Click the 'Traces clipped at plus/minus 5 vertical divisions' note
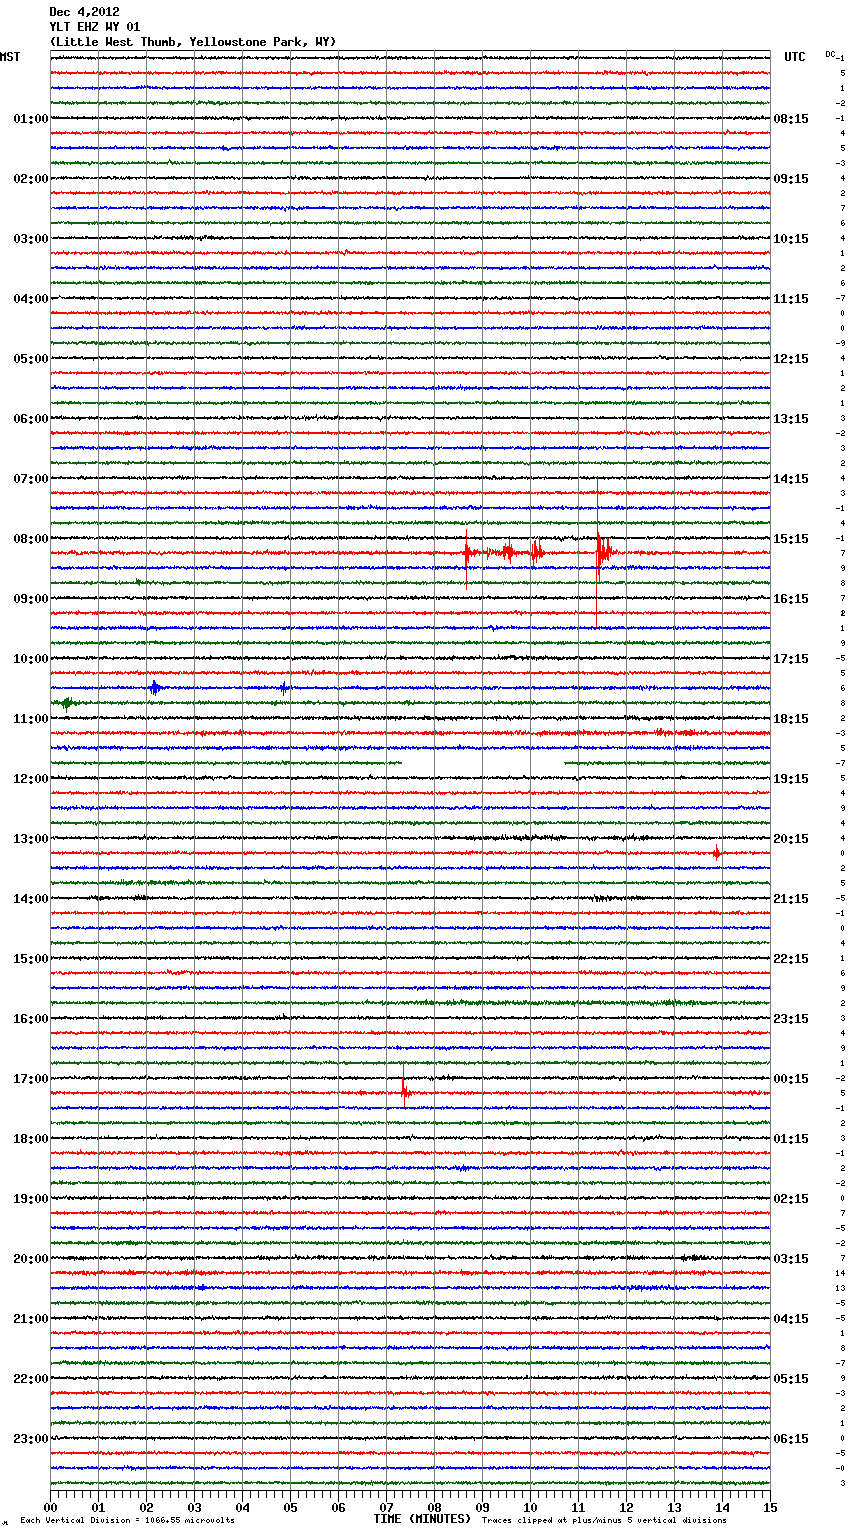Image resolution: width=850 pixels, height=1534 pixels. (604, 1520)
